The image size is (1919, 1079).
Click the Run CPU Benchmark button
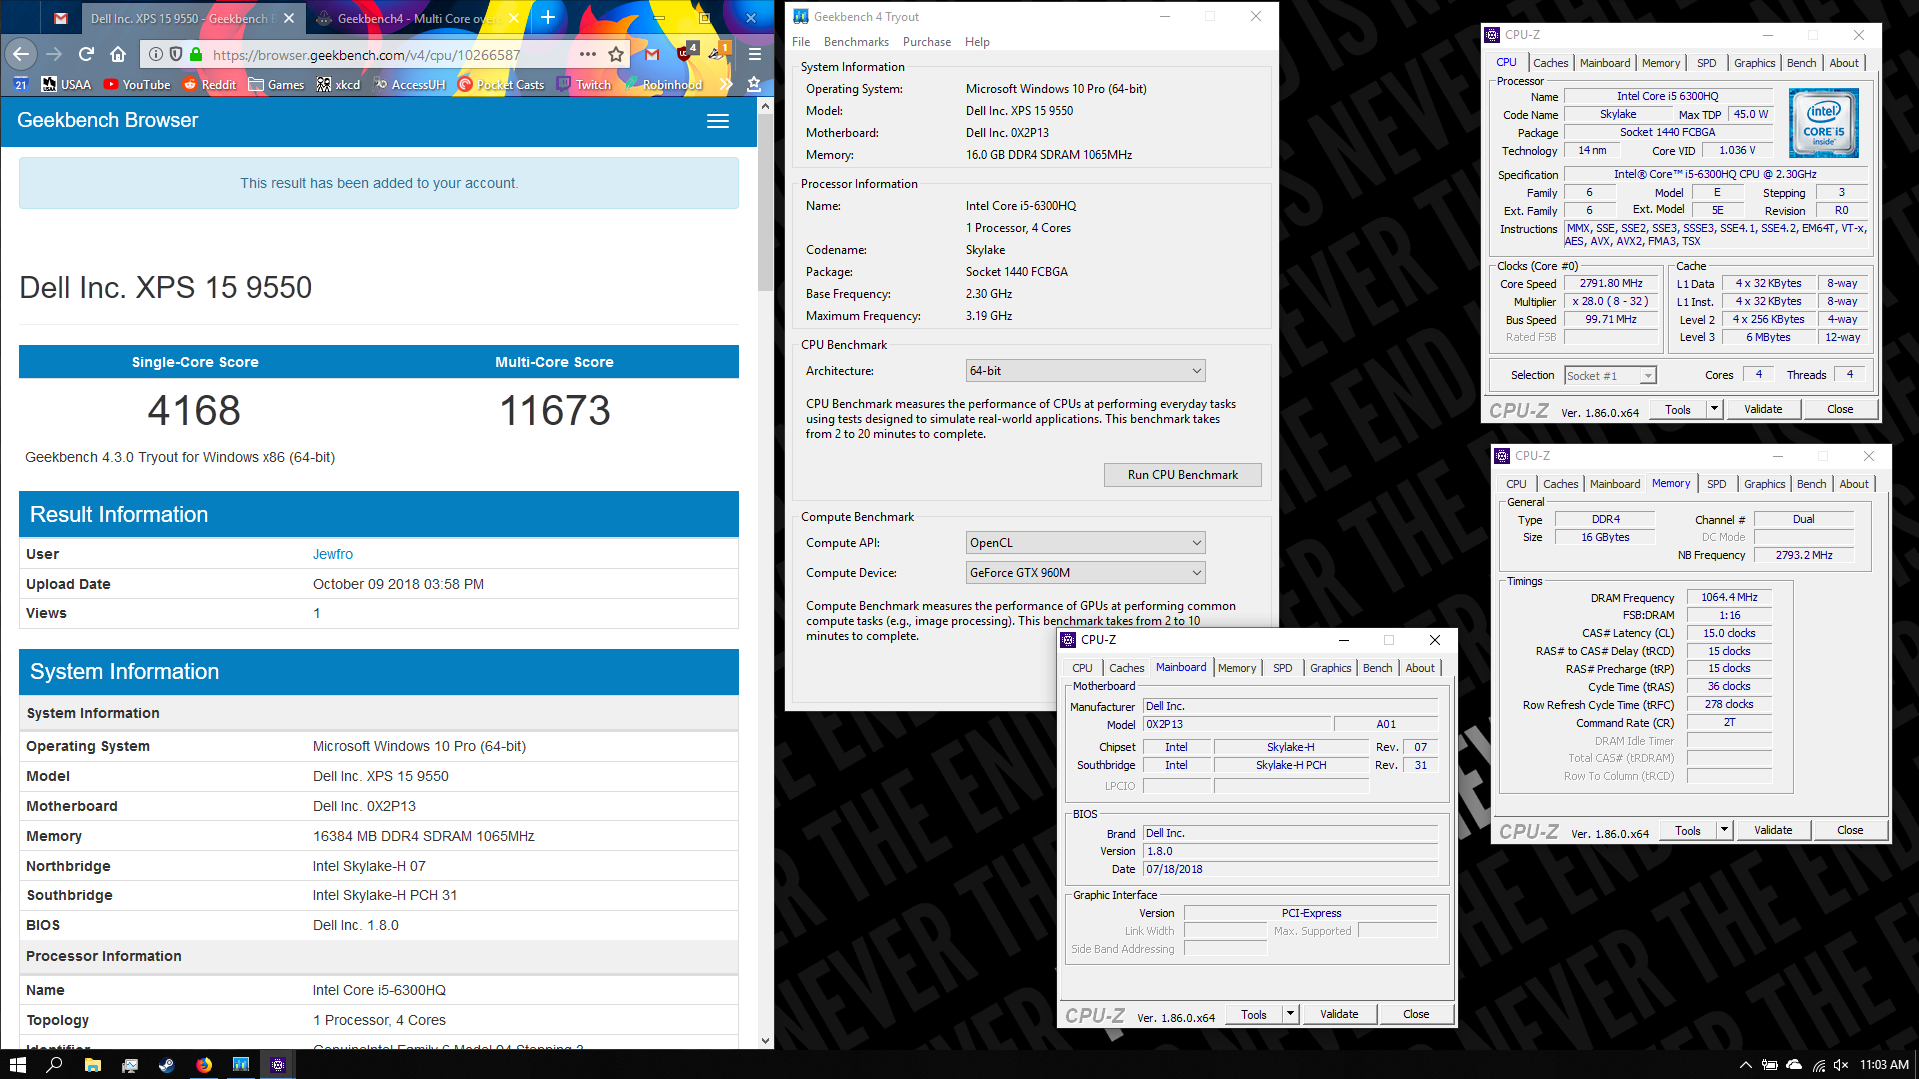click(x=1182, y=475)
